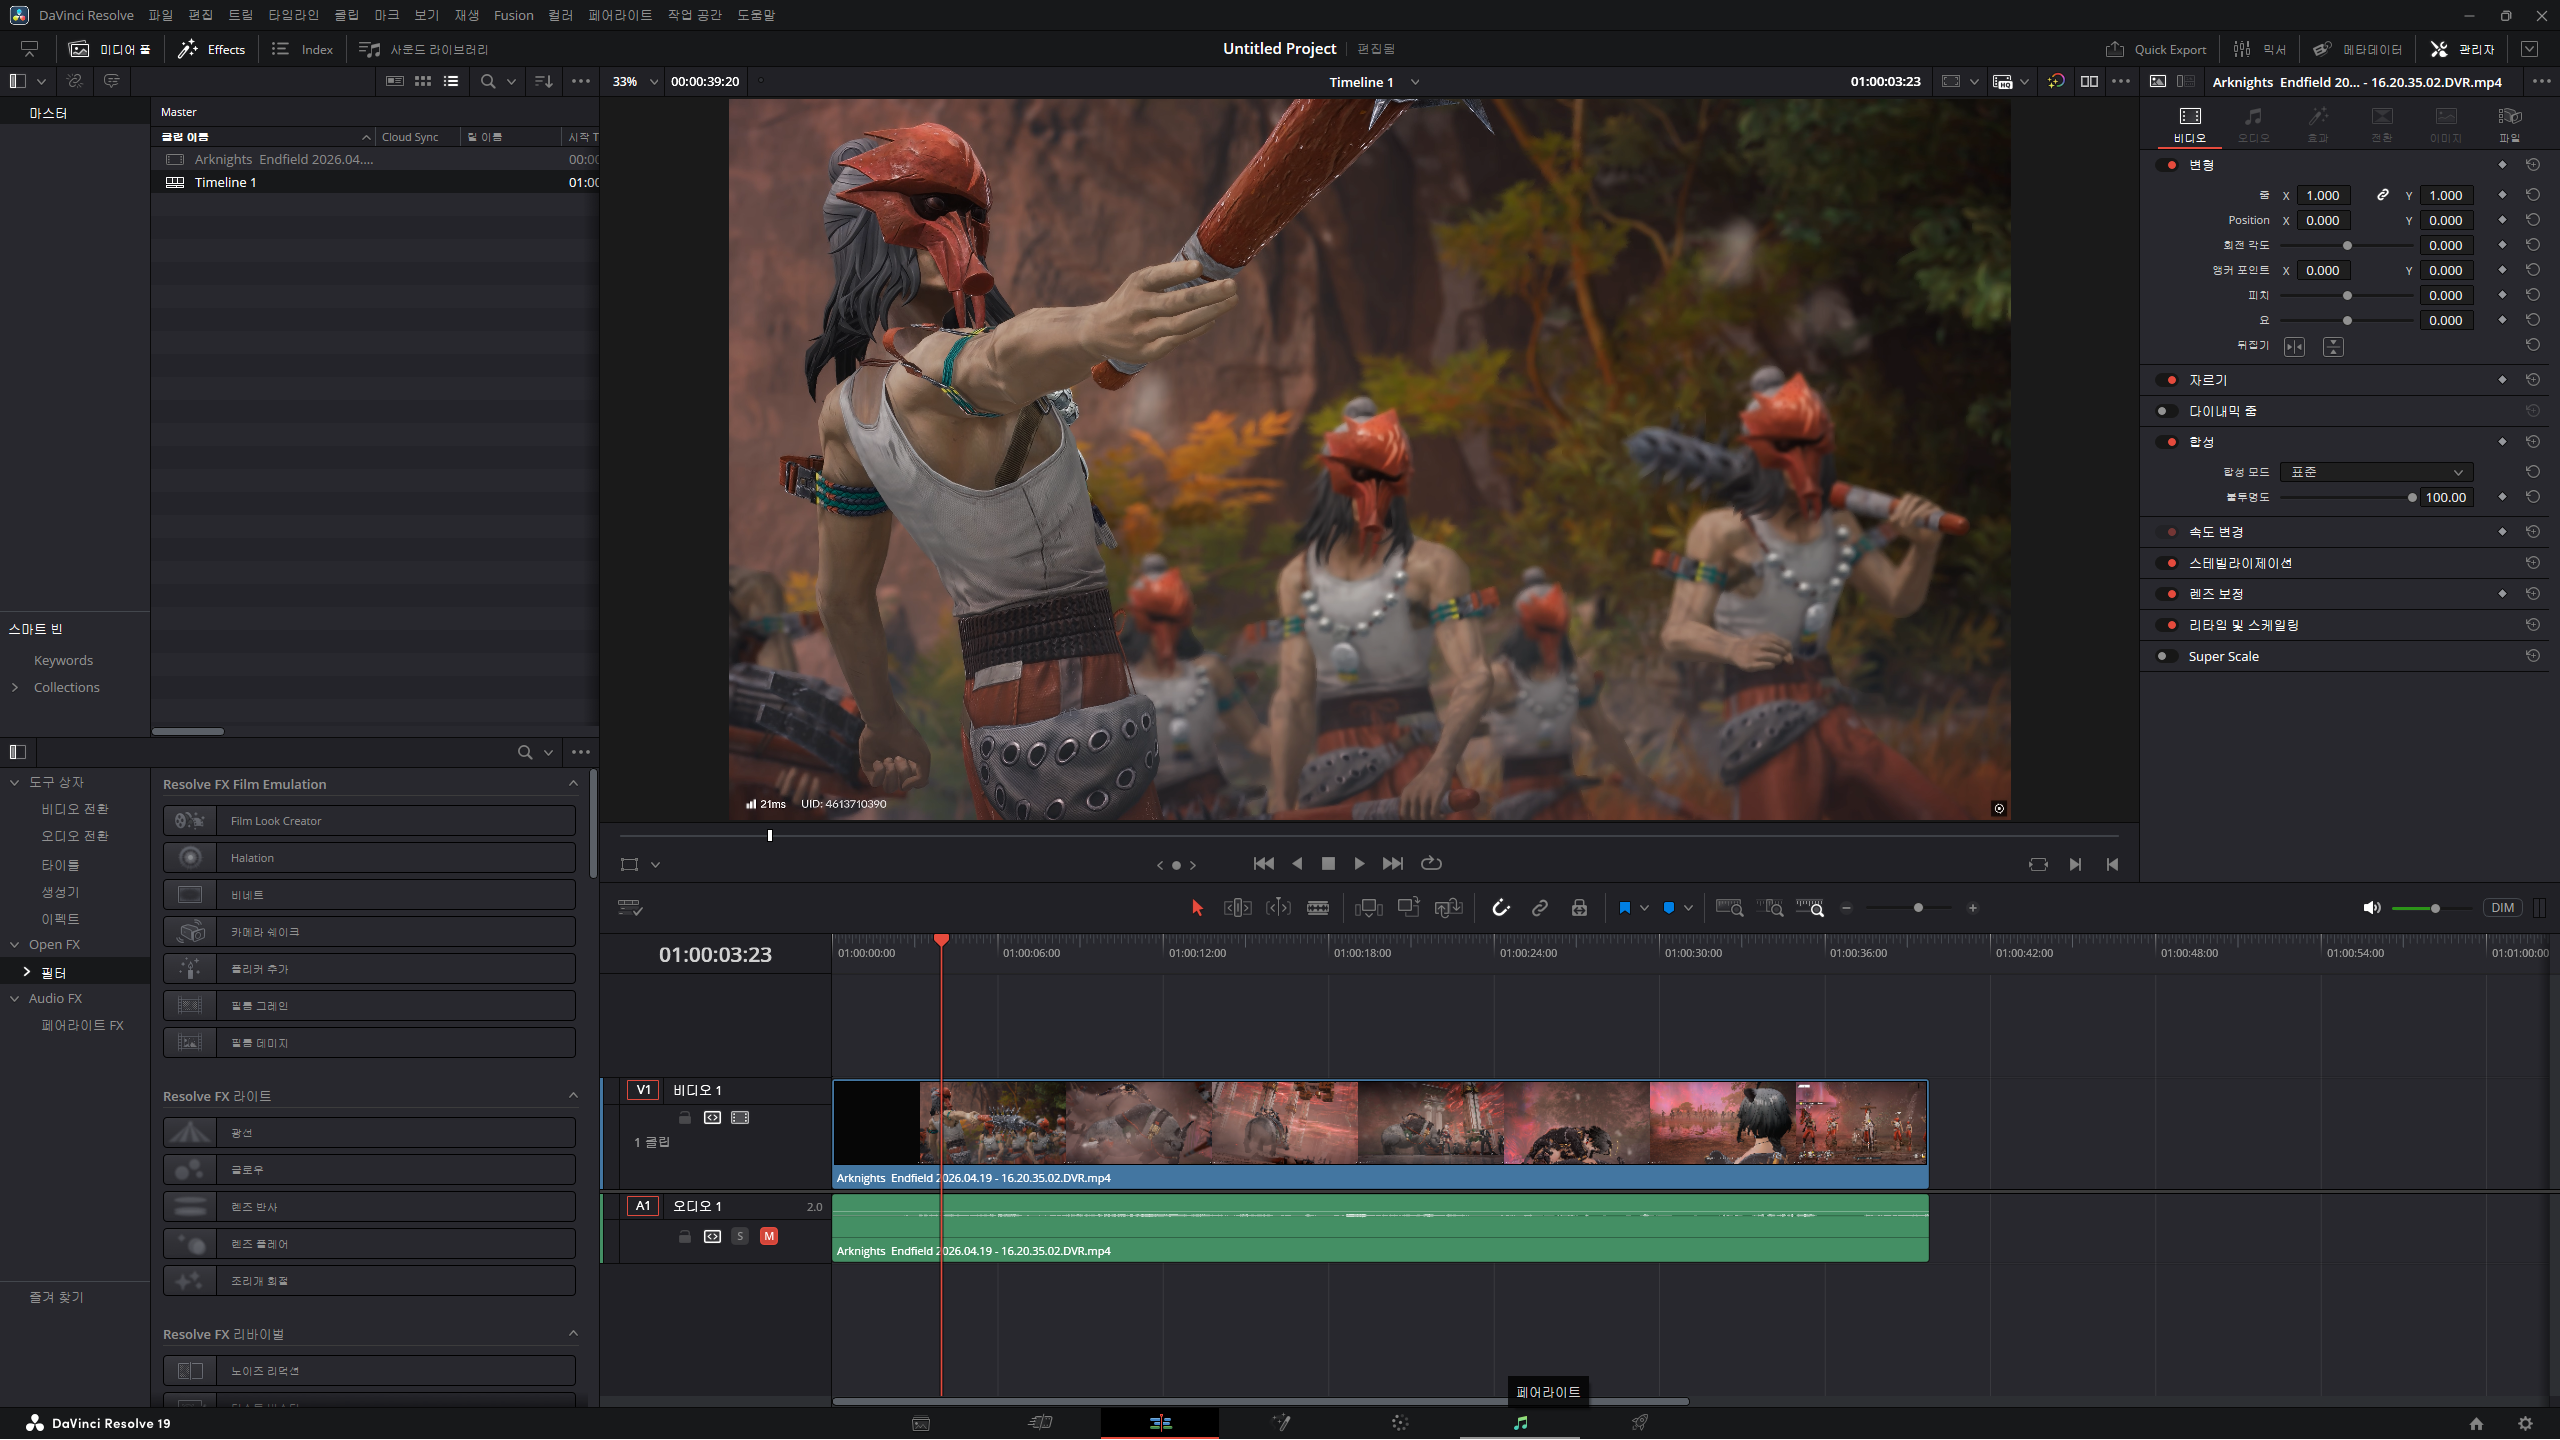Click the linked selection chain icon
The width and height of the screenshot is (2560, 1440).
click(1540, 908)
